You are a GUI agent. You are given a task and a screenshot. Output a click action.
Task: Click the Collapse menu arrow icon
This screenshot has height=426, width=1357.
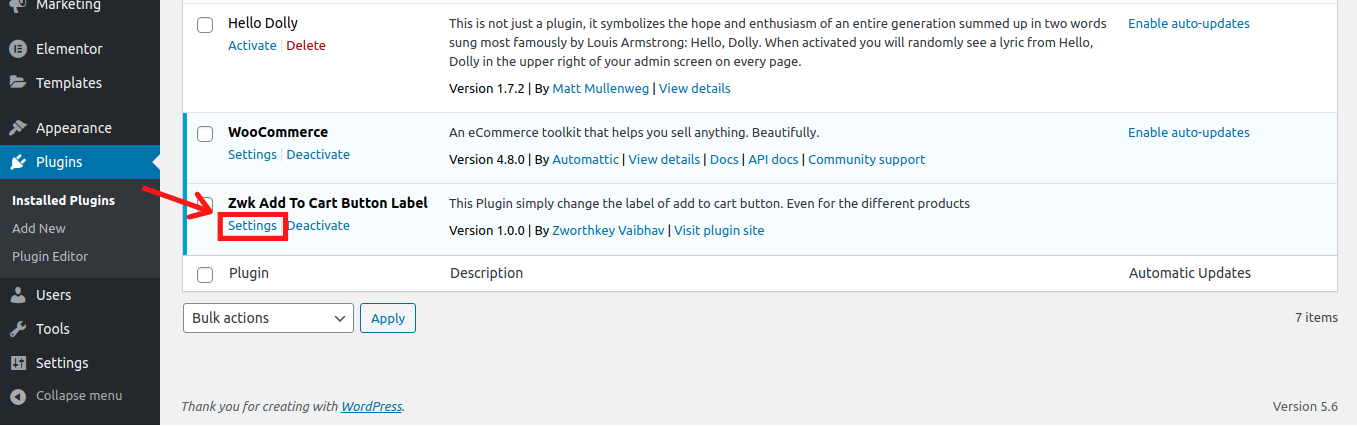click(x=17, y=396)
